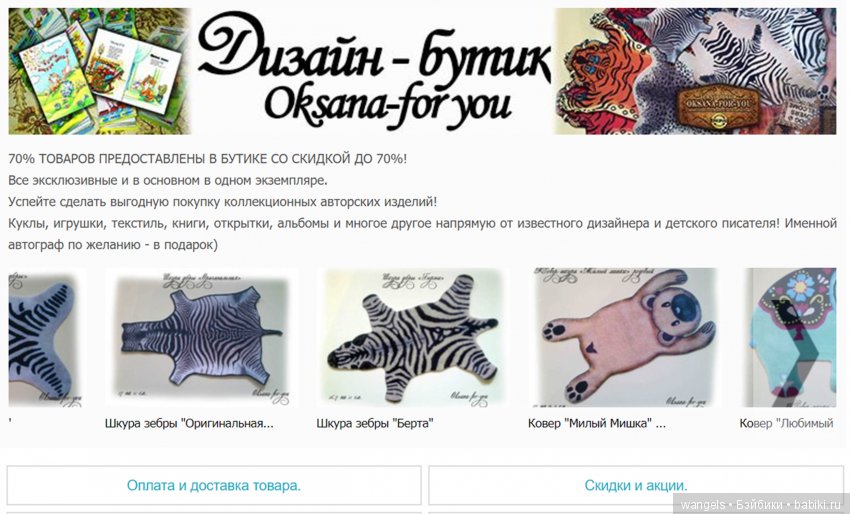
Task: Open the partially visible elephant rug thumbnail
Action: pyautogui.click(x=788, y=337)
